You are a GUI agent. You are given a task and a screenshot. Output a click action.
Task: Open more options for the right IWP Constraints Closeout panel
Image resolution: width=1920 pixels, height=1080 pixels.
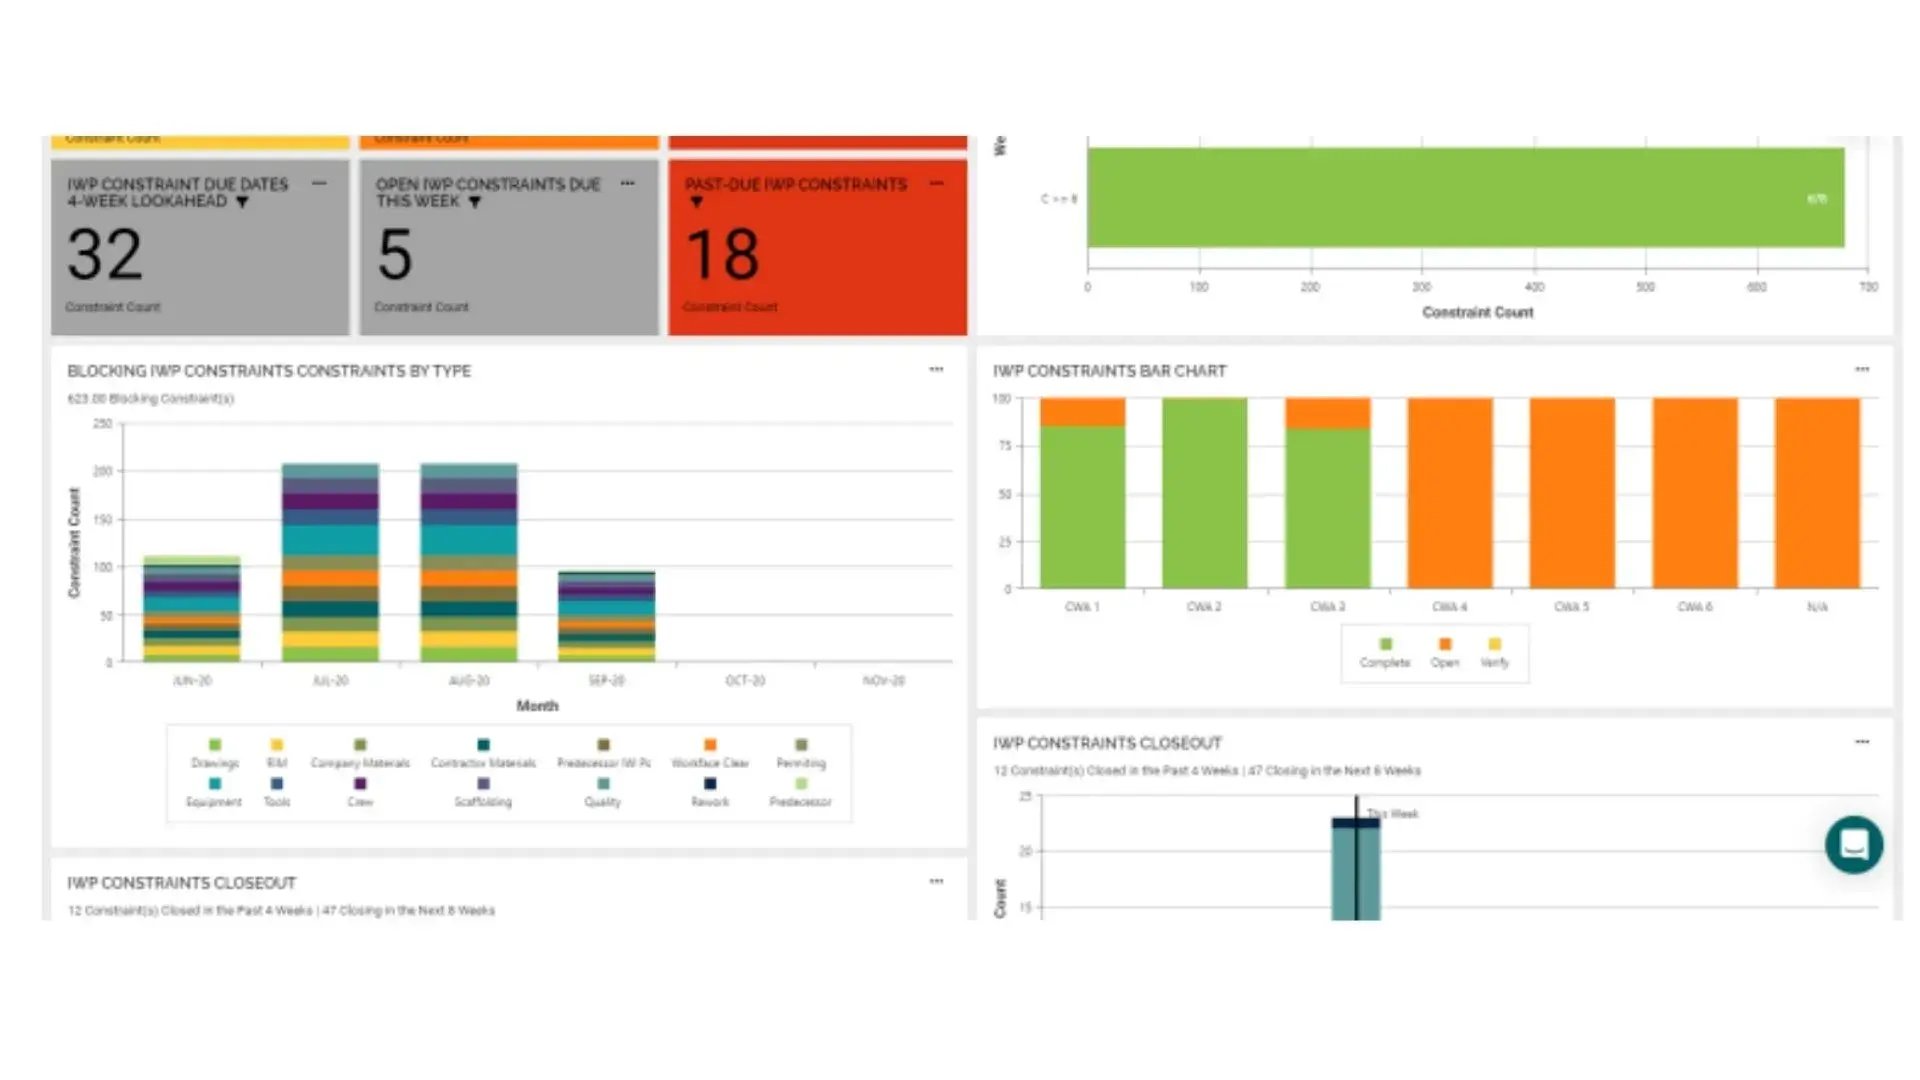coord(1862,742)
